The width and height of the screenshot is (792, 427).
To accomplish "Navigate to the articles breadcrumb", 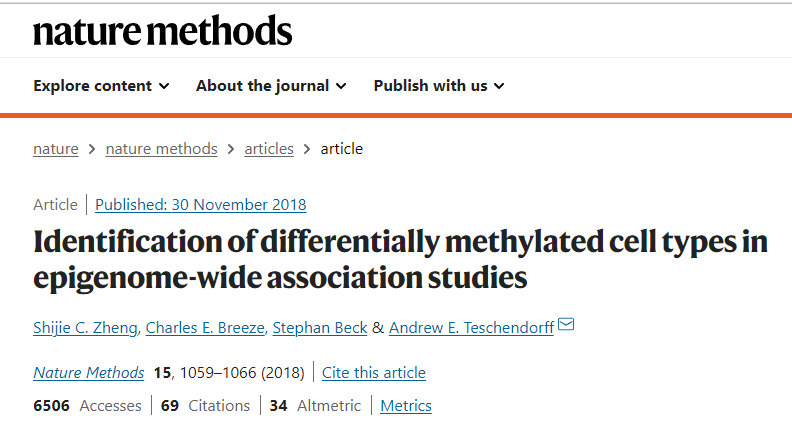I will (x=269, y=149).
